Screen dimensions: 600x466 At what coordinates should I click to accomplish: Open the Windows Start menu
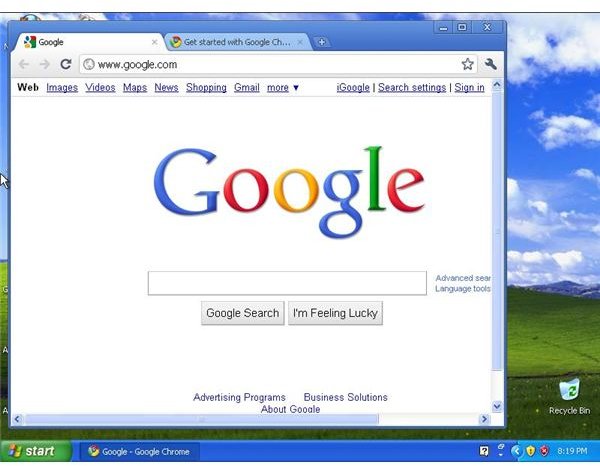[36, 451]
